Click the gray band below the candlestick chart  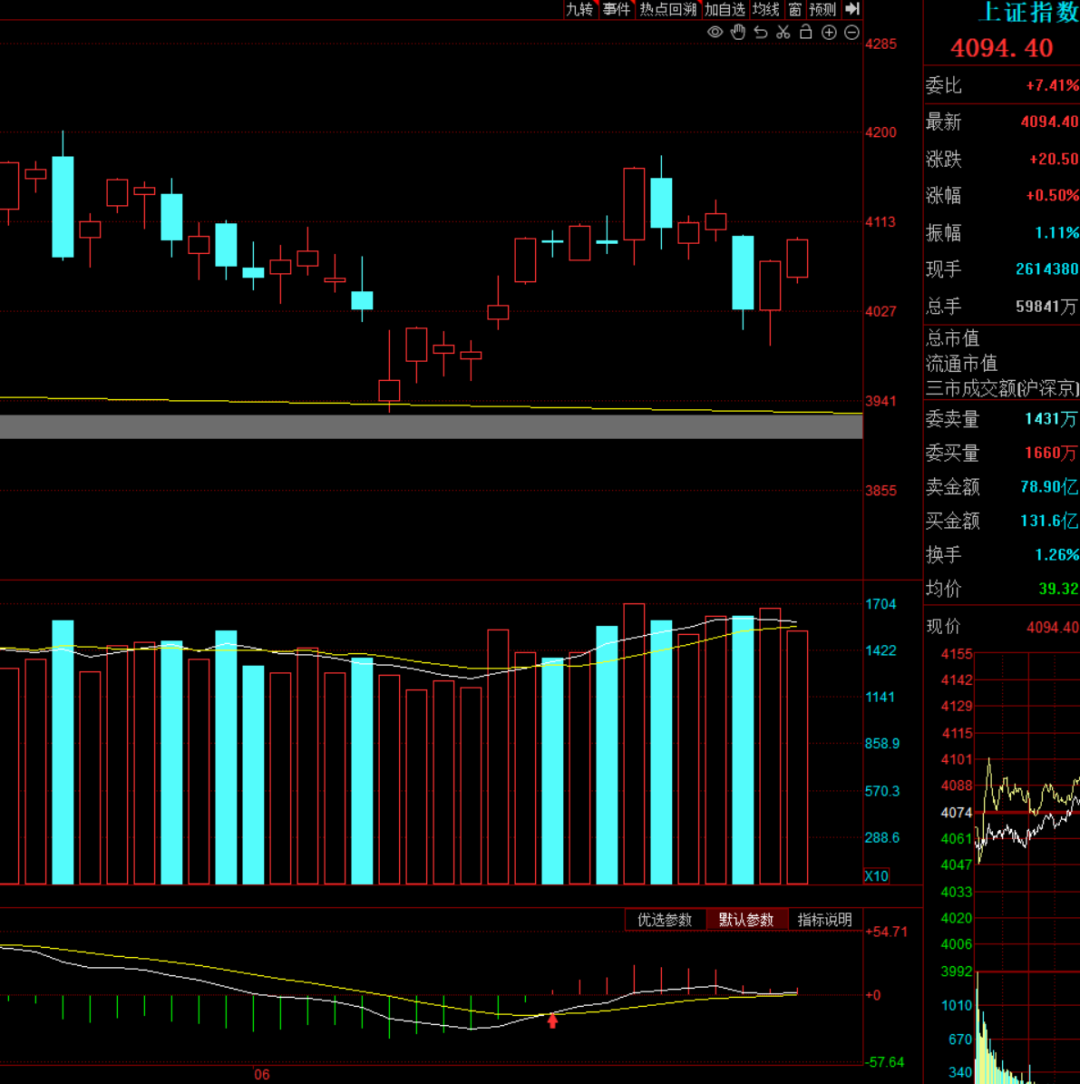(431, 426)
